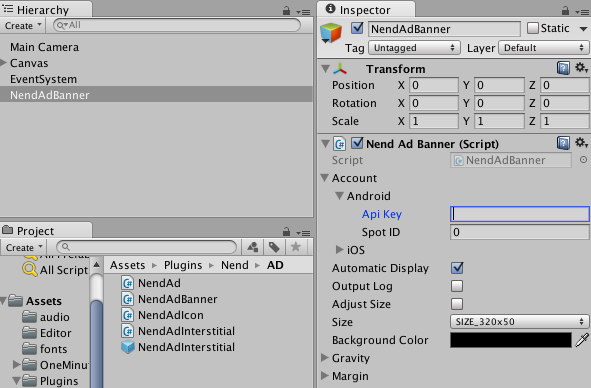
Task: Click the All Scripts search magnifier icon
Action: pos(29,270)
